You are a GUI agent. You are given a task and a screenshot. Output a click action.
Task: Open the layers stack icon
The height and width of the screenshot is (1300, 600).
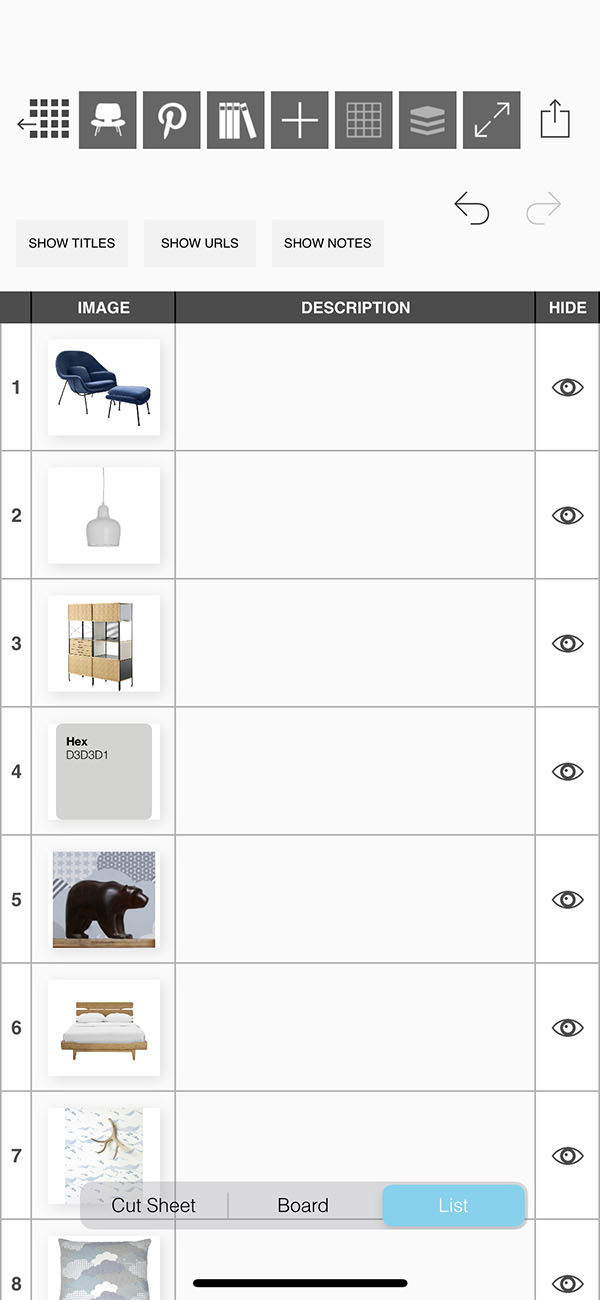(428, 120)
